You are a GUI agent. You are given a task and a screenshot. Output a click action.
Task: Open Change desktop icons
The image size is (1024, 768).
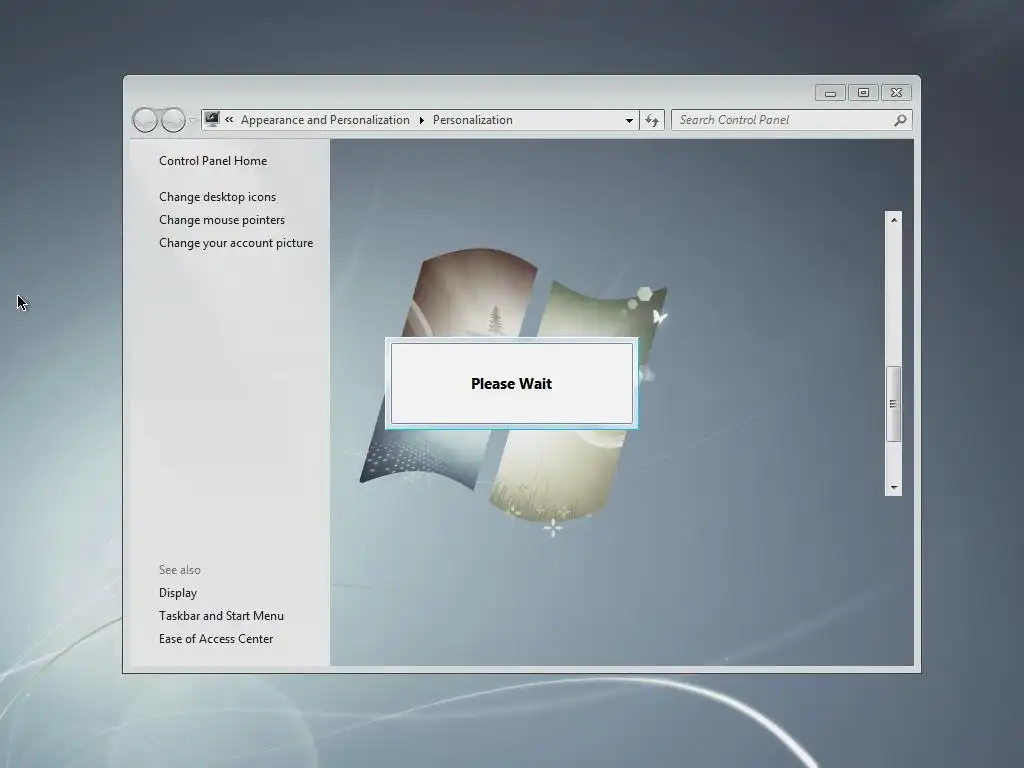click(217, 197)
